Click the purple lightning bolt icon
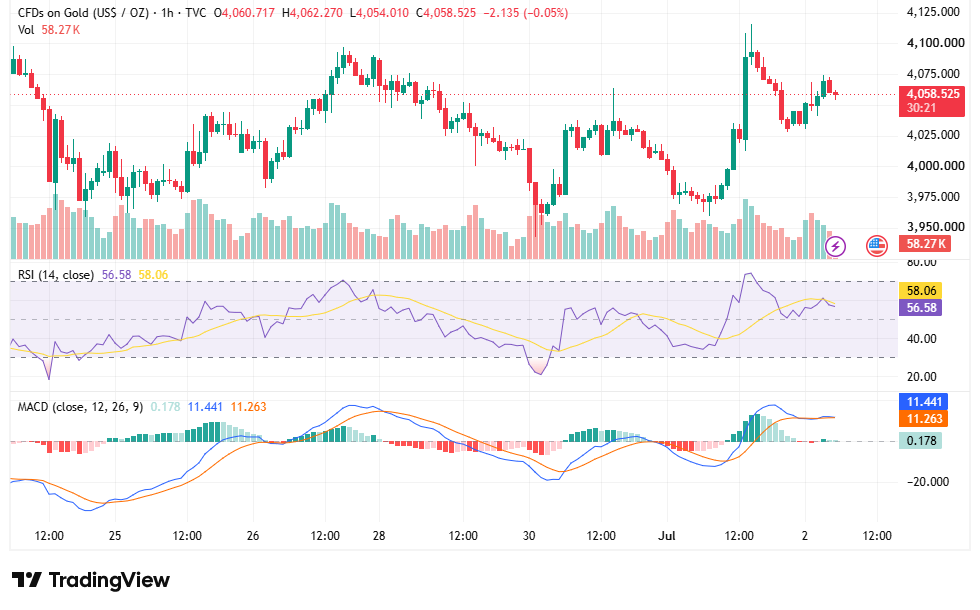980x610 pixels. 836,246
